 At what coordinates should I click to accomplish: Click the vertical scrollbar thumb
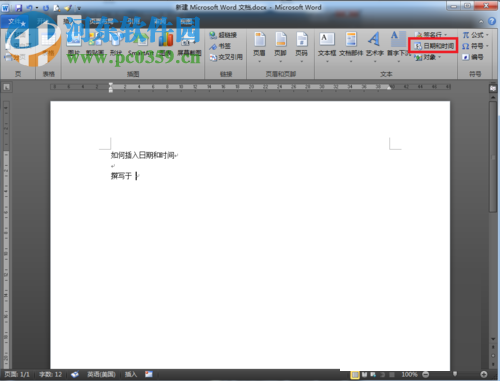[493, 157]
